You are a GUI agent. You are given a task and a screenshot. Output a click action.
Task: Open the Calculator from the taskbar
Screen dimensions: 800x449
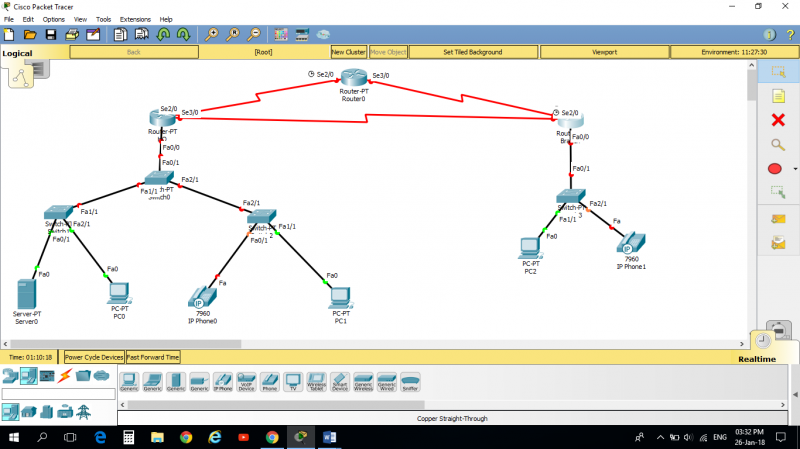[x=129, y=437]
